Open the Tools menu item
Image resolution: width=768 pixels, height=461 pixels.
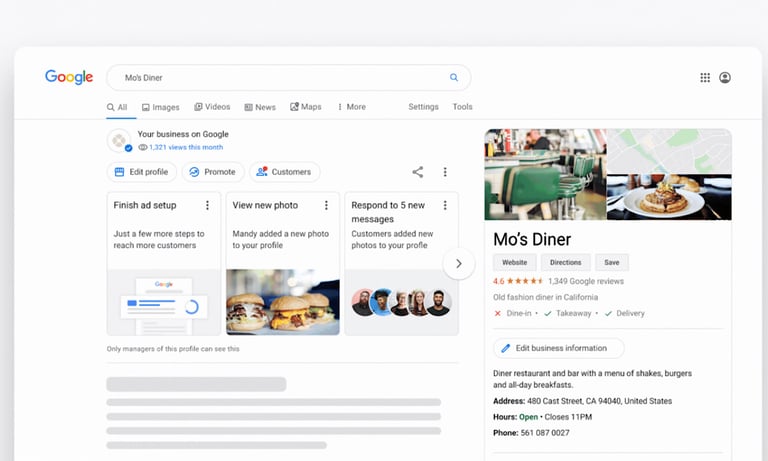(x=462, y=107)
